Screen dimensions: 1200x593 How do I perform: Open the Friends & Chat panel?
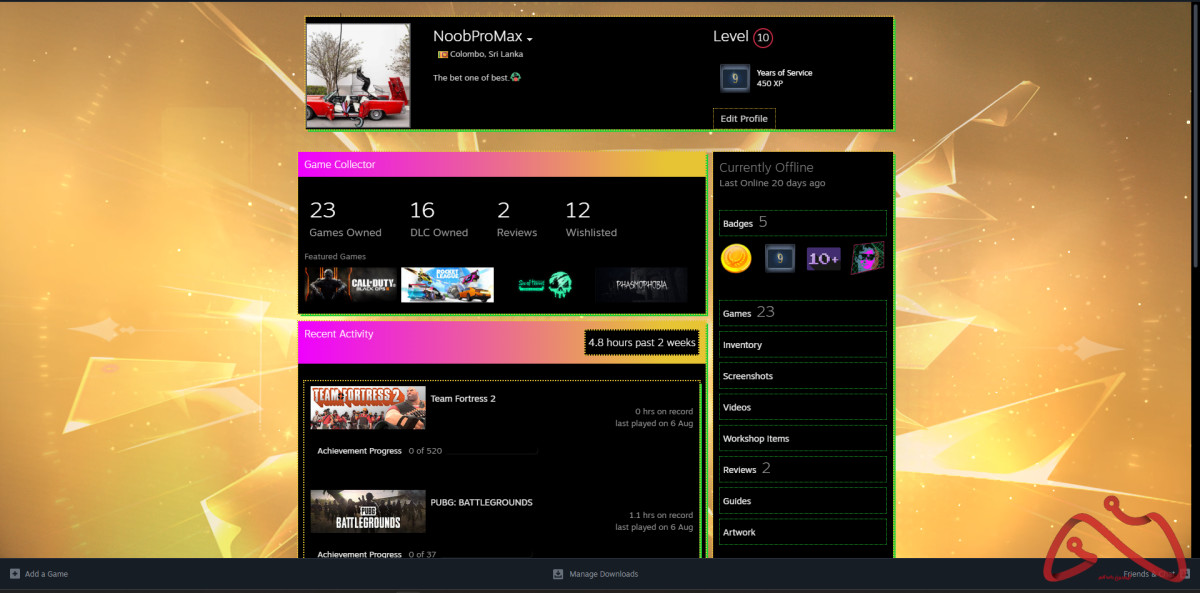(1156, 574)
